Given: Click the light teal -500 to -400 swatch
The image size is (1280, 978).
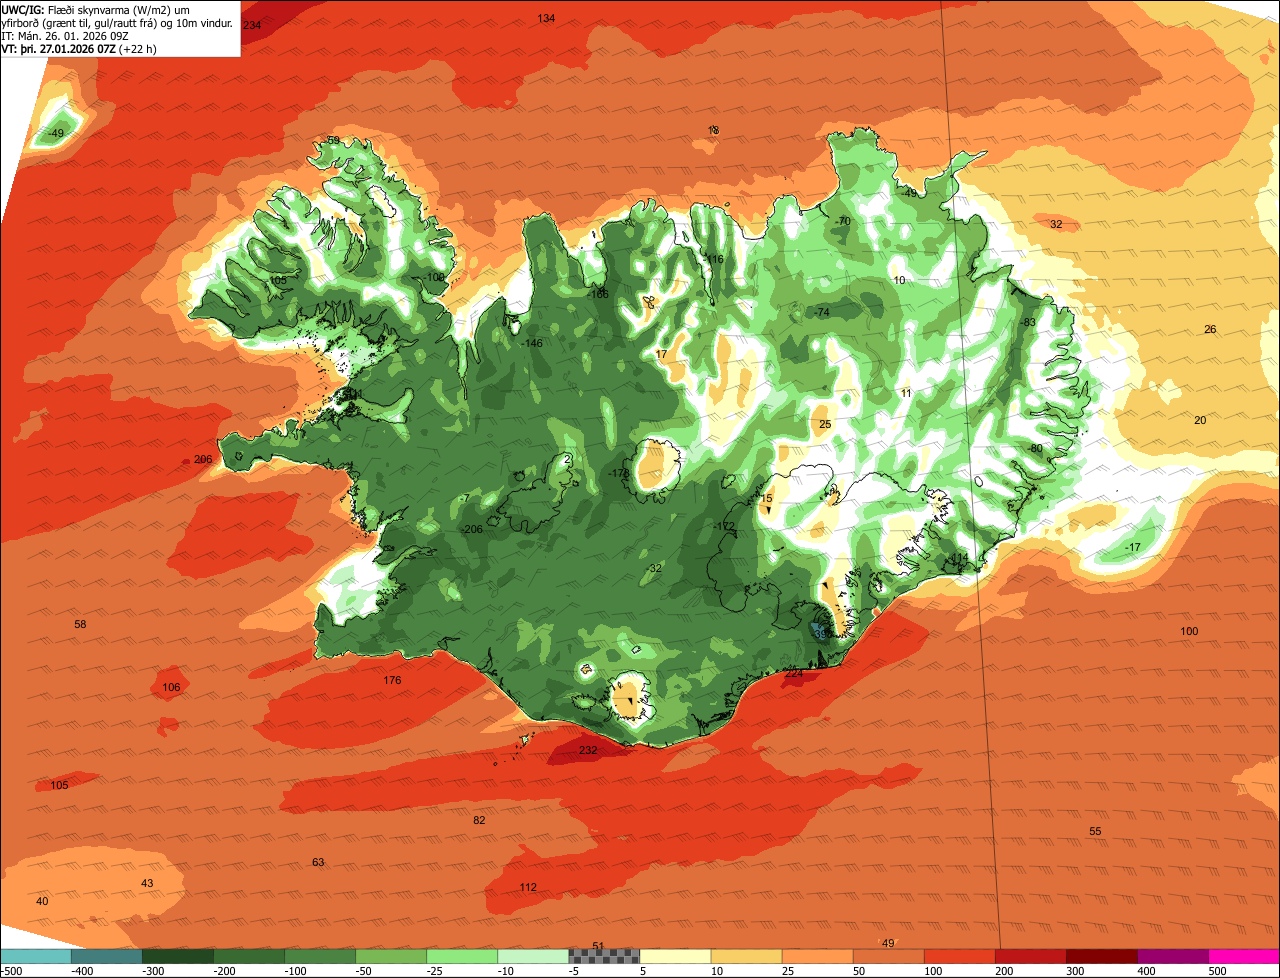Looking at the screenshot, I should tap(35, 956).
